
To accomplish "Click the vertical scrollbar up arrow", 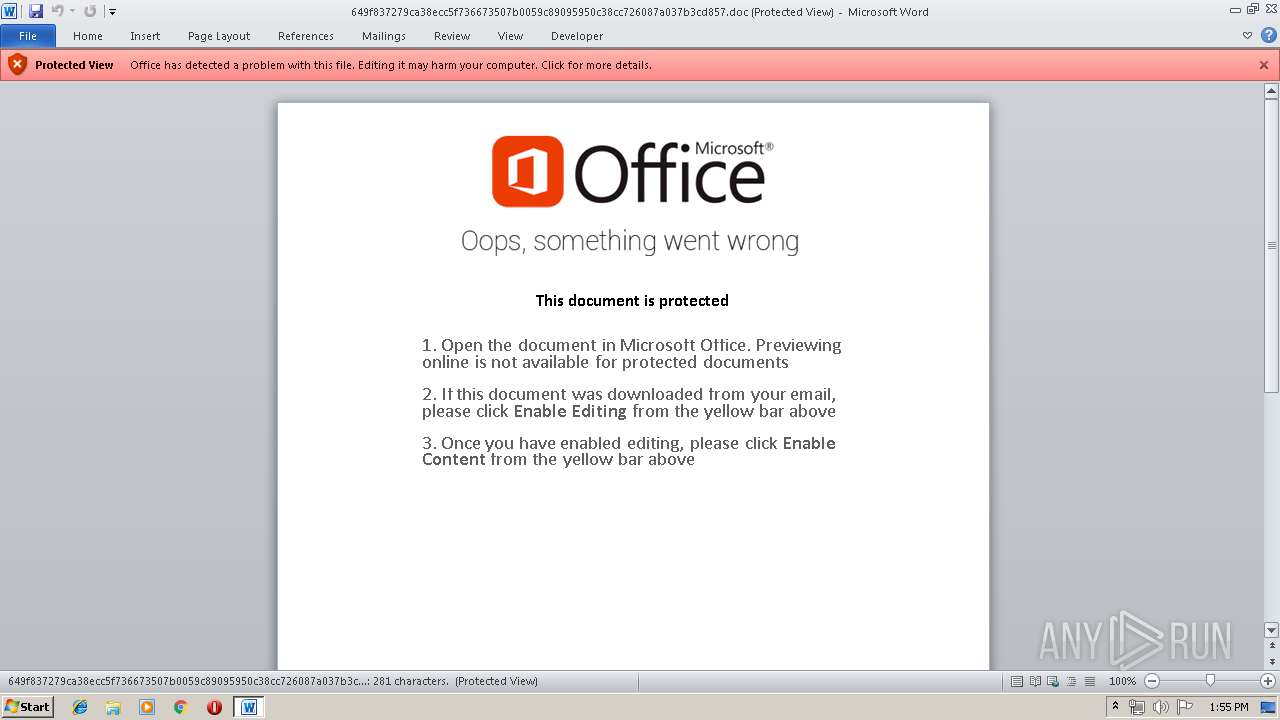I will pyautogui.click(x=1271, y=91).
